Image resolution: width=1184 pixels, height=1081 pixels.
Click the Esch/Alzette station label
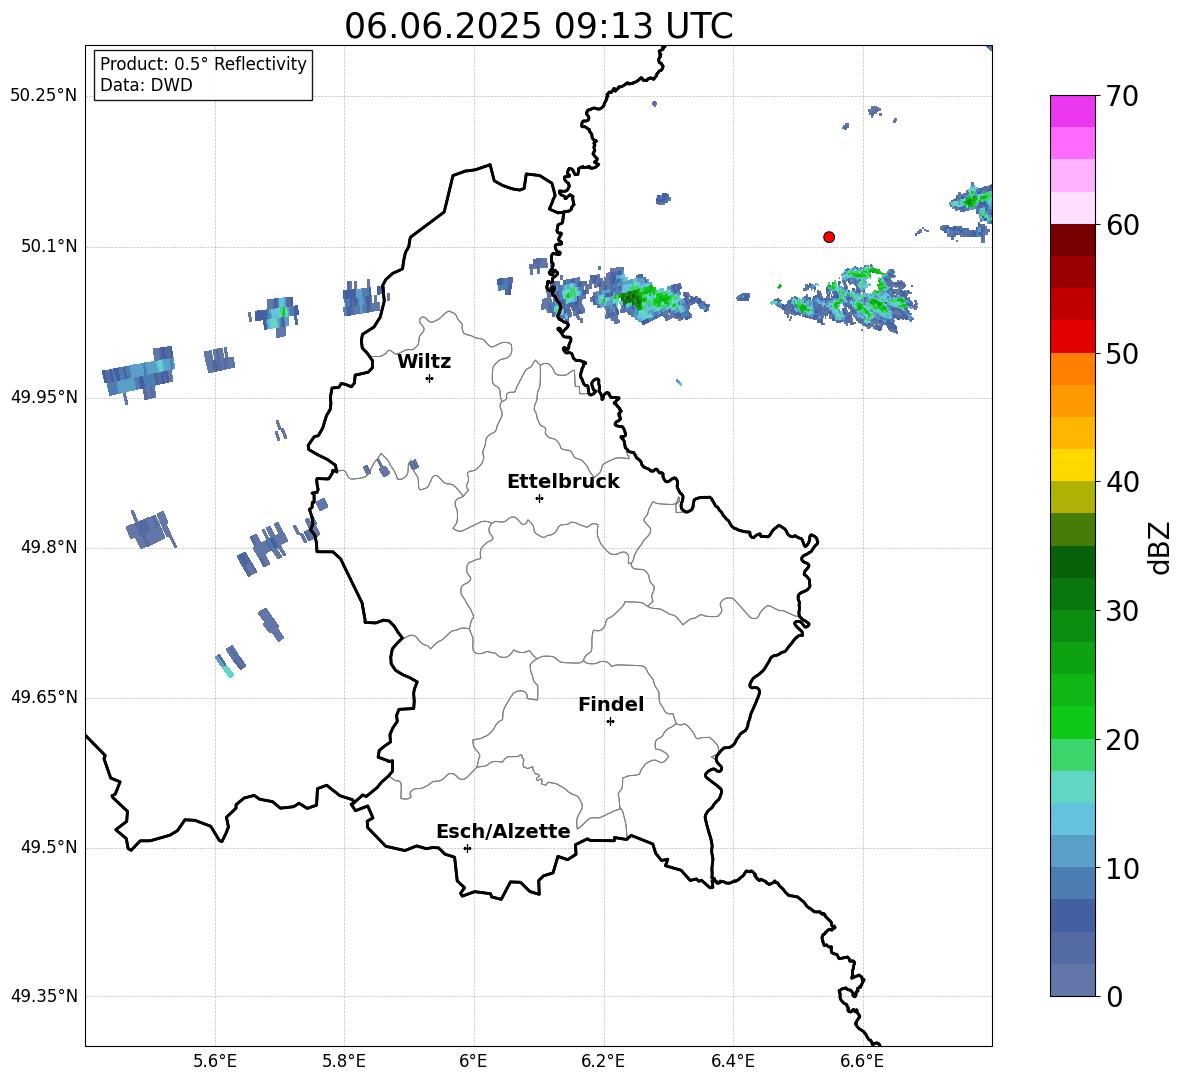(504, 831)
